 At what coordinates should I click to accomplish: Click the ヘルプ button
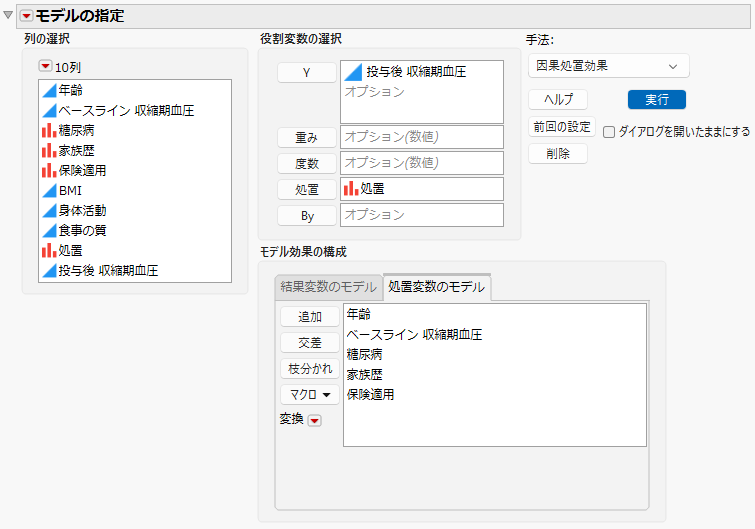coord(558,100)
